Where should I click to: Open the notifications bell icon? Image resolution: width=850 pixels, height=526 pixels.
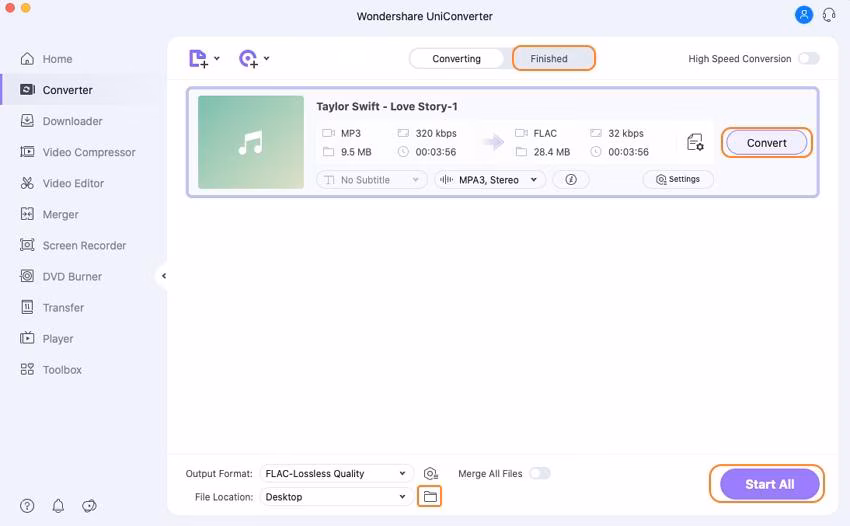(x=58, y=506)
